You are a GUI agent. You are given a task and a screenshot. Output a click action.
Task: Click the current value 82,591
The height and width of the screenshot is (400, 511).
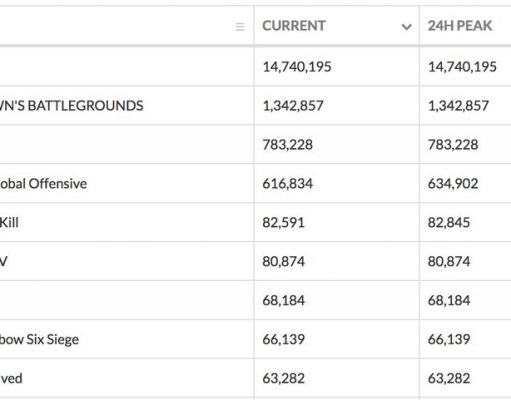point(283,222)
